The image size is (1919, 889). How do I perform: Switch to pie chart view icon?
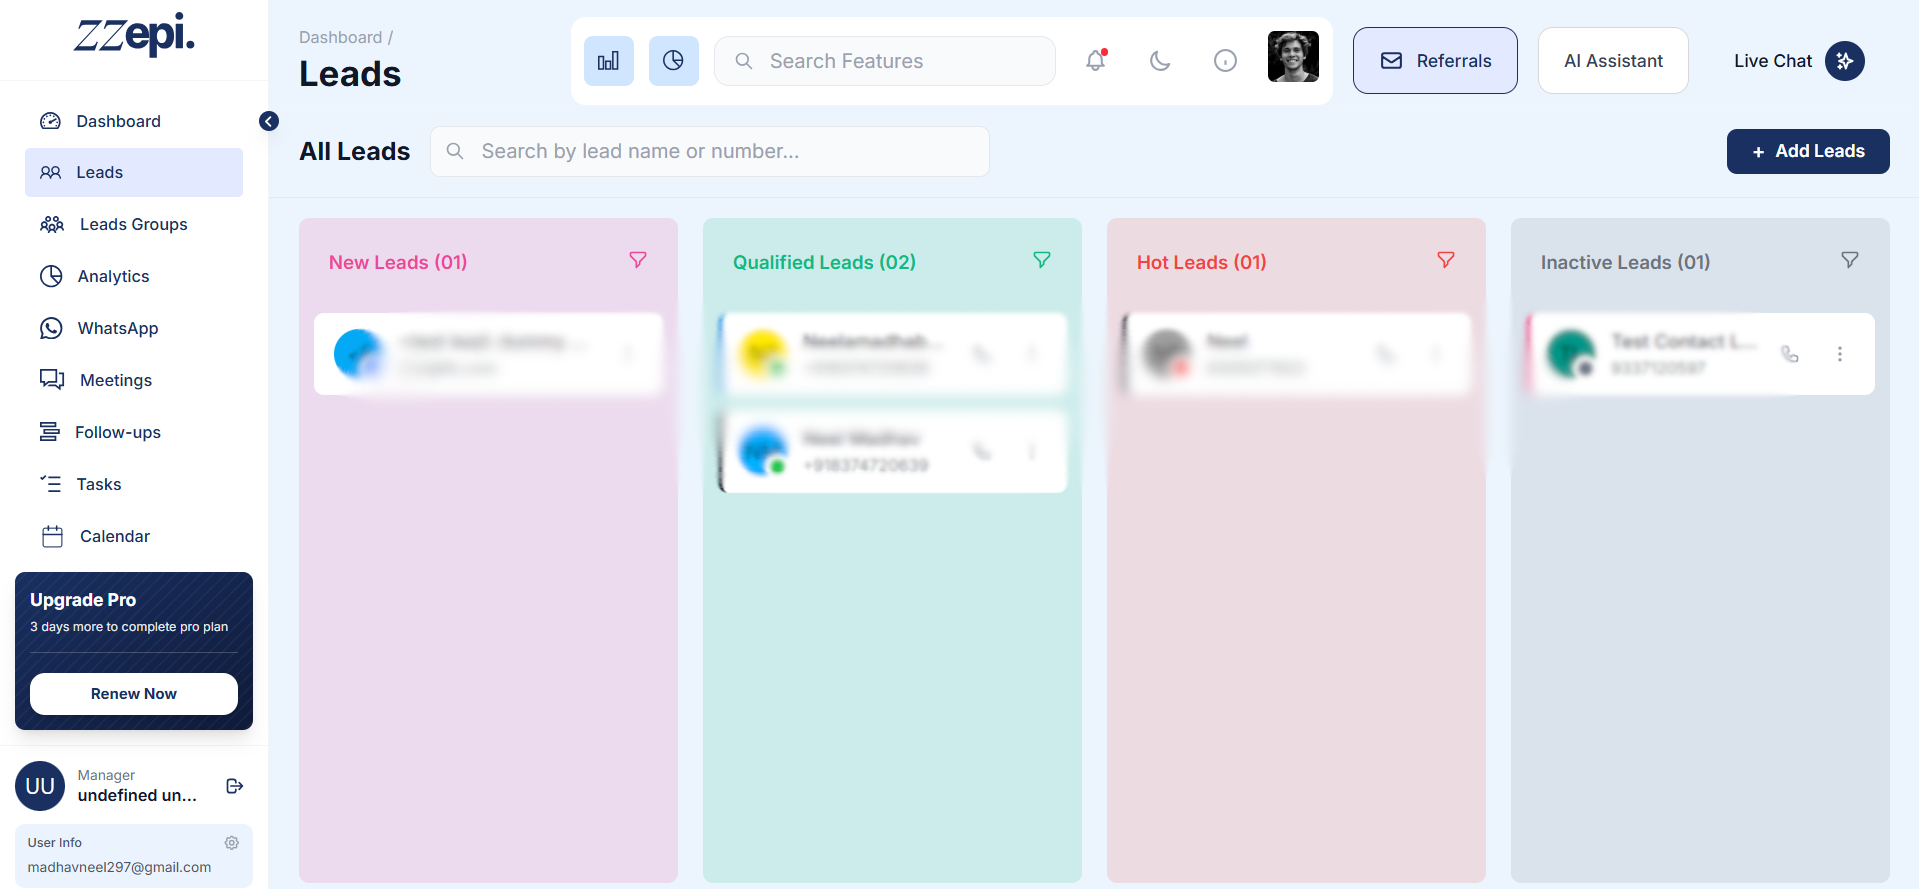point(674,61)
